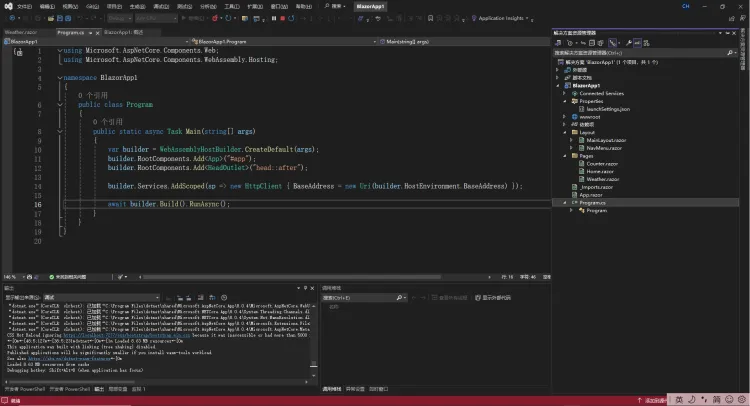Click the red stop debugging icon

[x=283, y=18]
